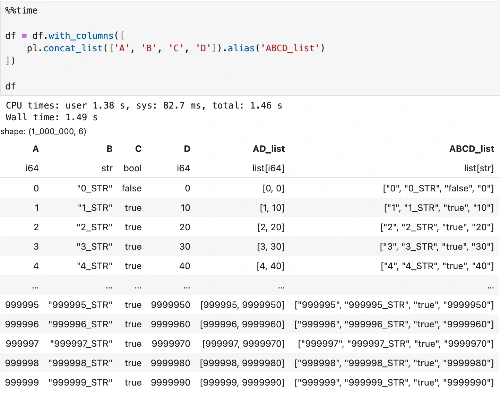The height and width of the screenshot is (396, 500).
Task: Click the D column header
Action: [x=187, y=149]
